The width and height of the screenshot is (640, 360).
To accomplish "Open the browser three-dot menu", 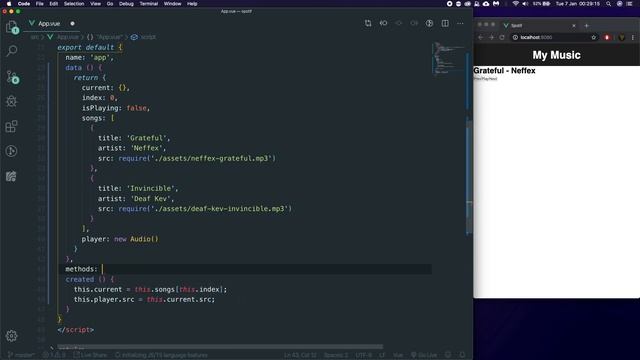I will pos(633,37).
